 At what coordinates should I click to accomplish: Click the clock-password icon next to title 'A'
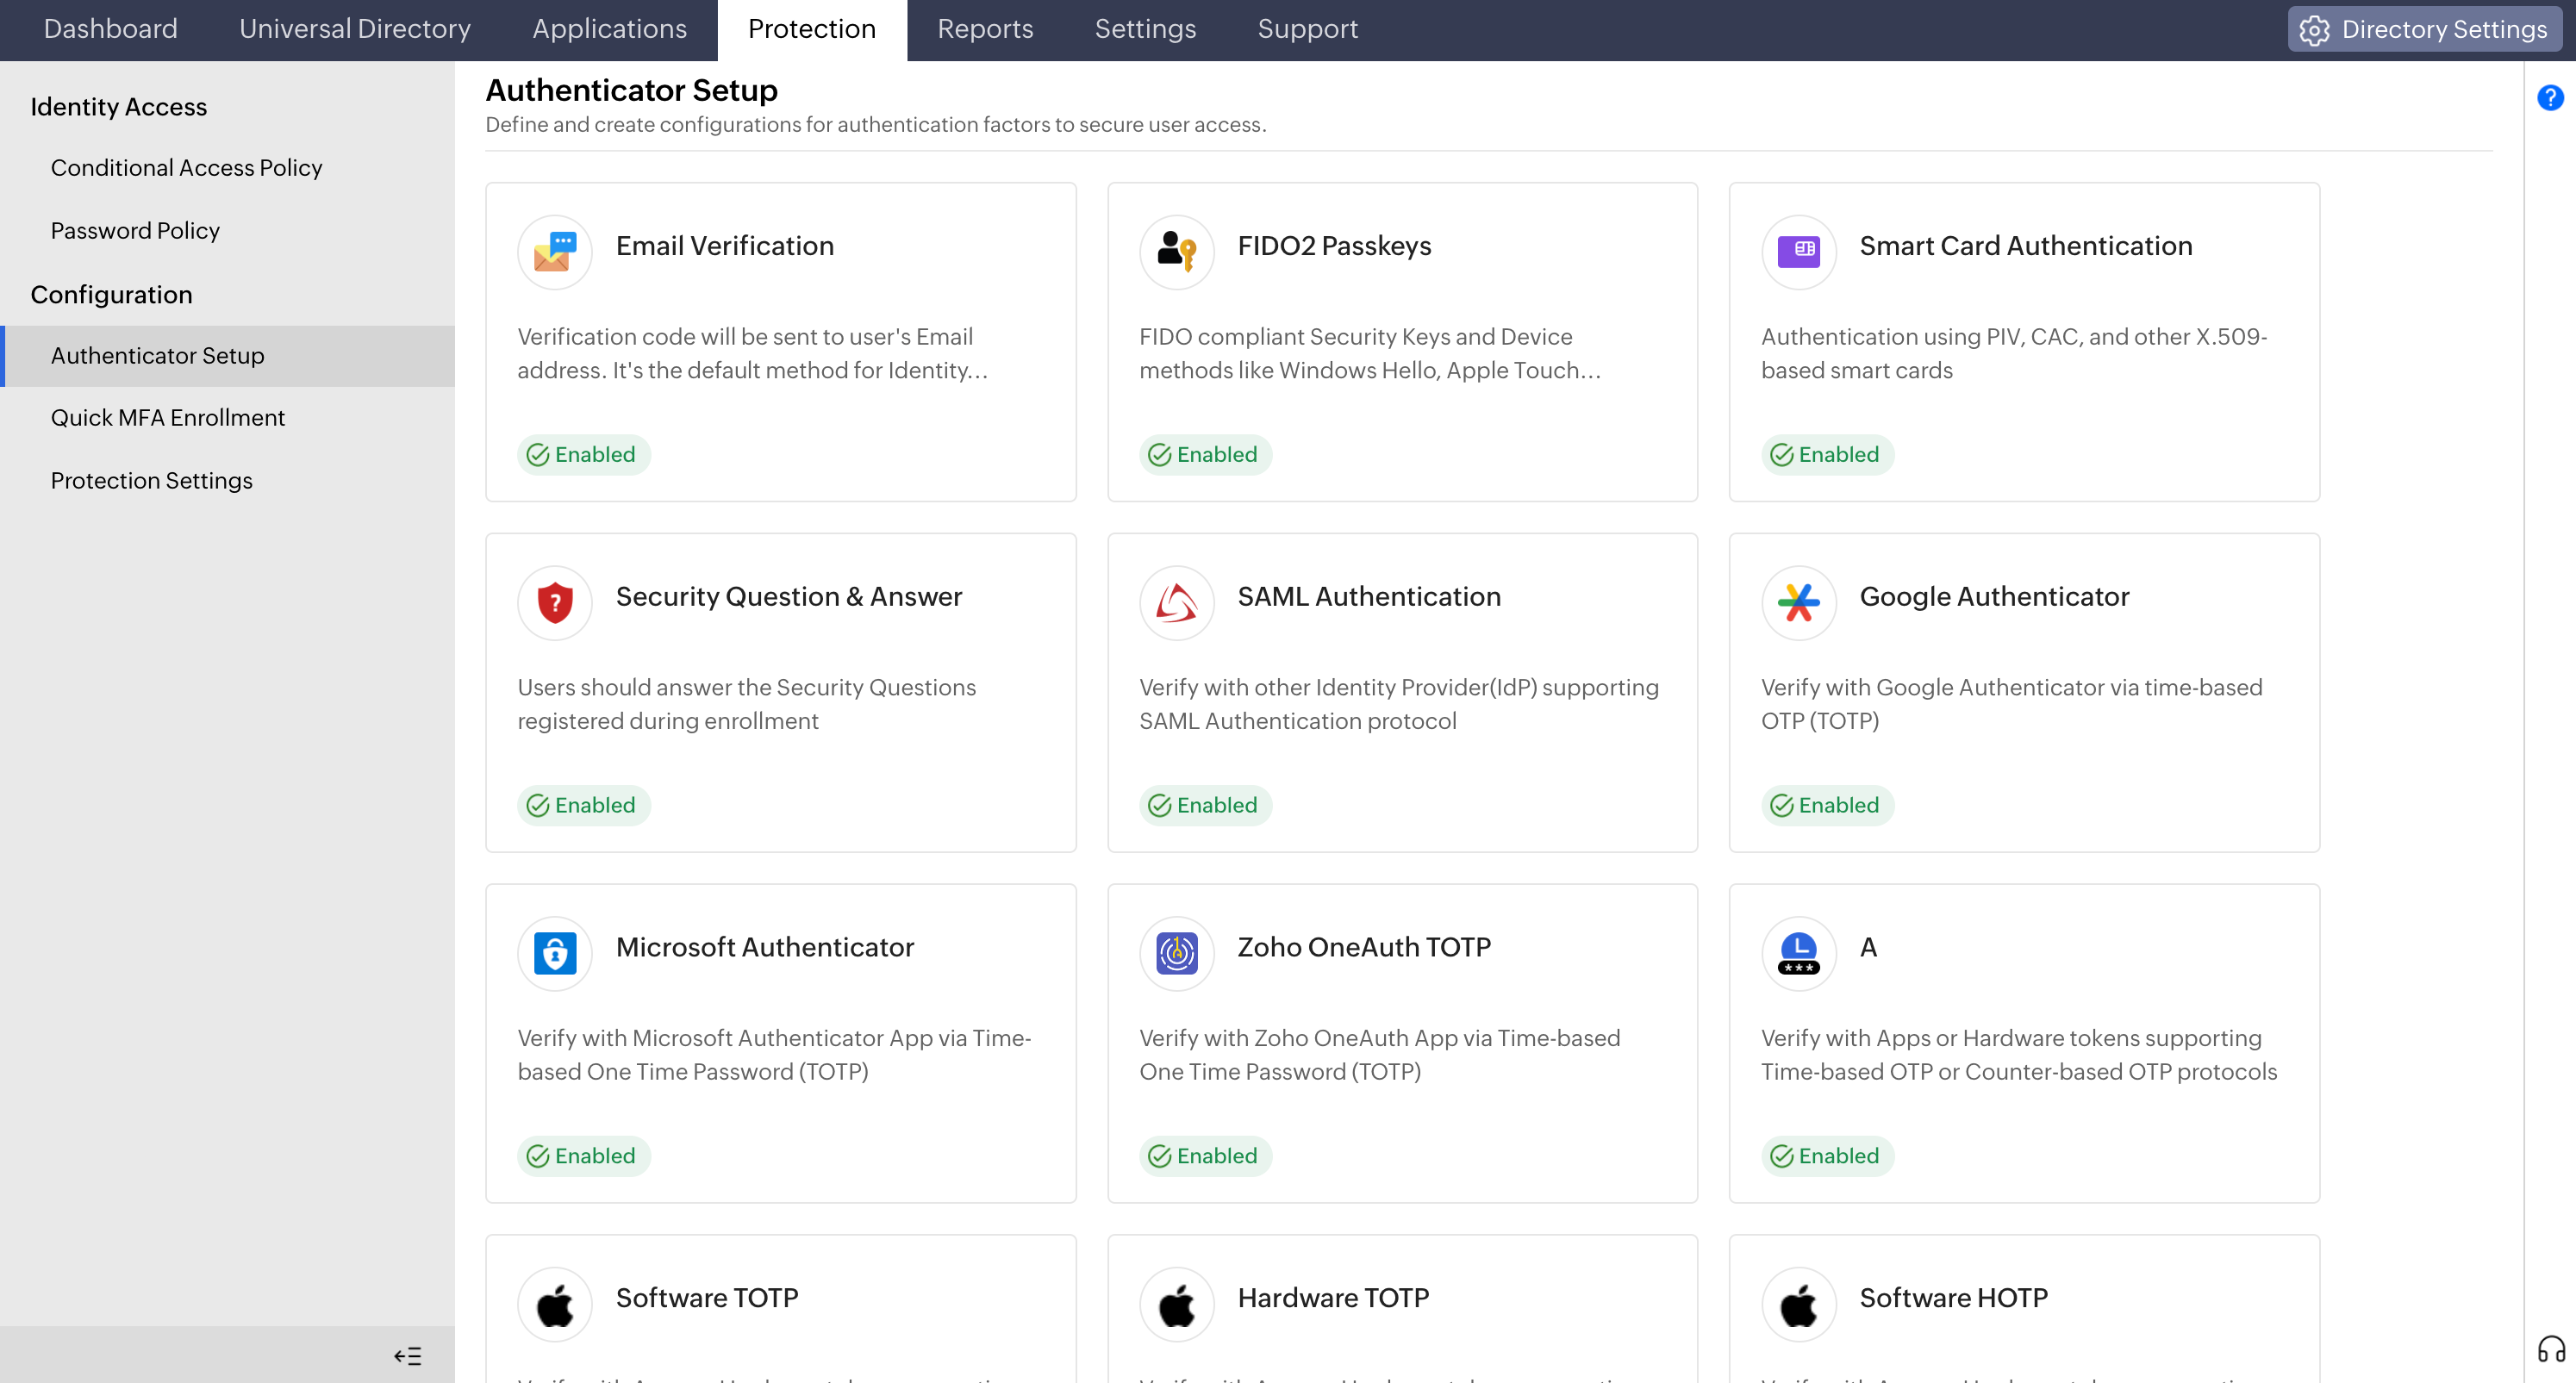pos(1798,954)
